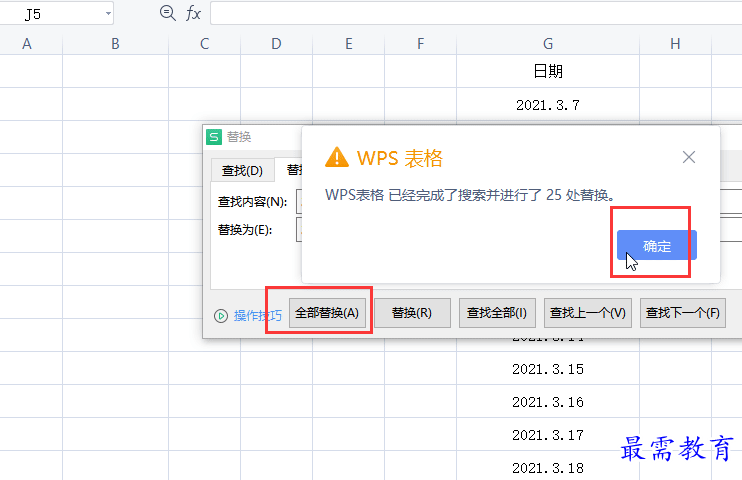
Task: Click the 查找上一个(V) button
Action: [588, 313]
